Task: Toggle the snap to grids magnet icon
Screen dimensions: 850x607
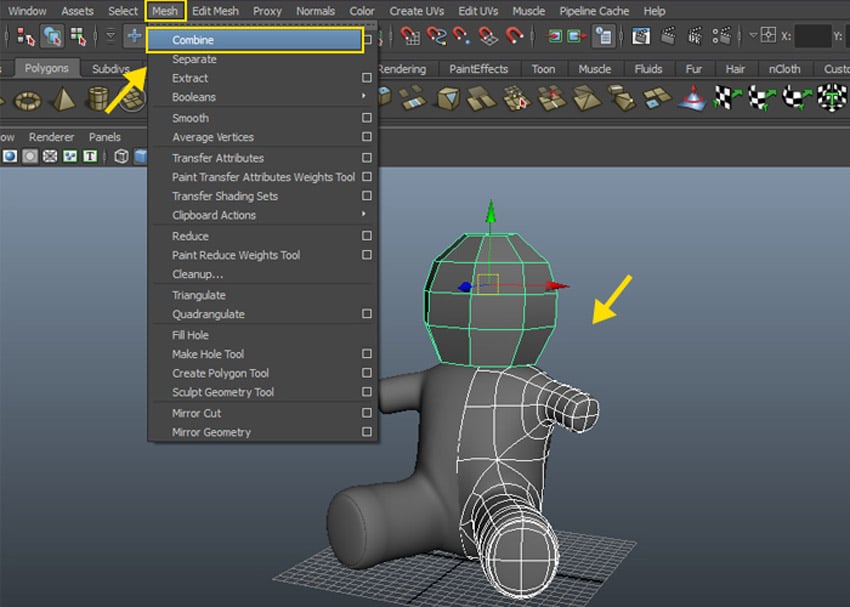Action: click(x=410, y=37)
